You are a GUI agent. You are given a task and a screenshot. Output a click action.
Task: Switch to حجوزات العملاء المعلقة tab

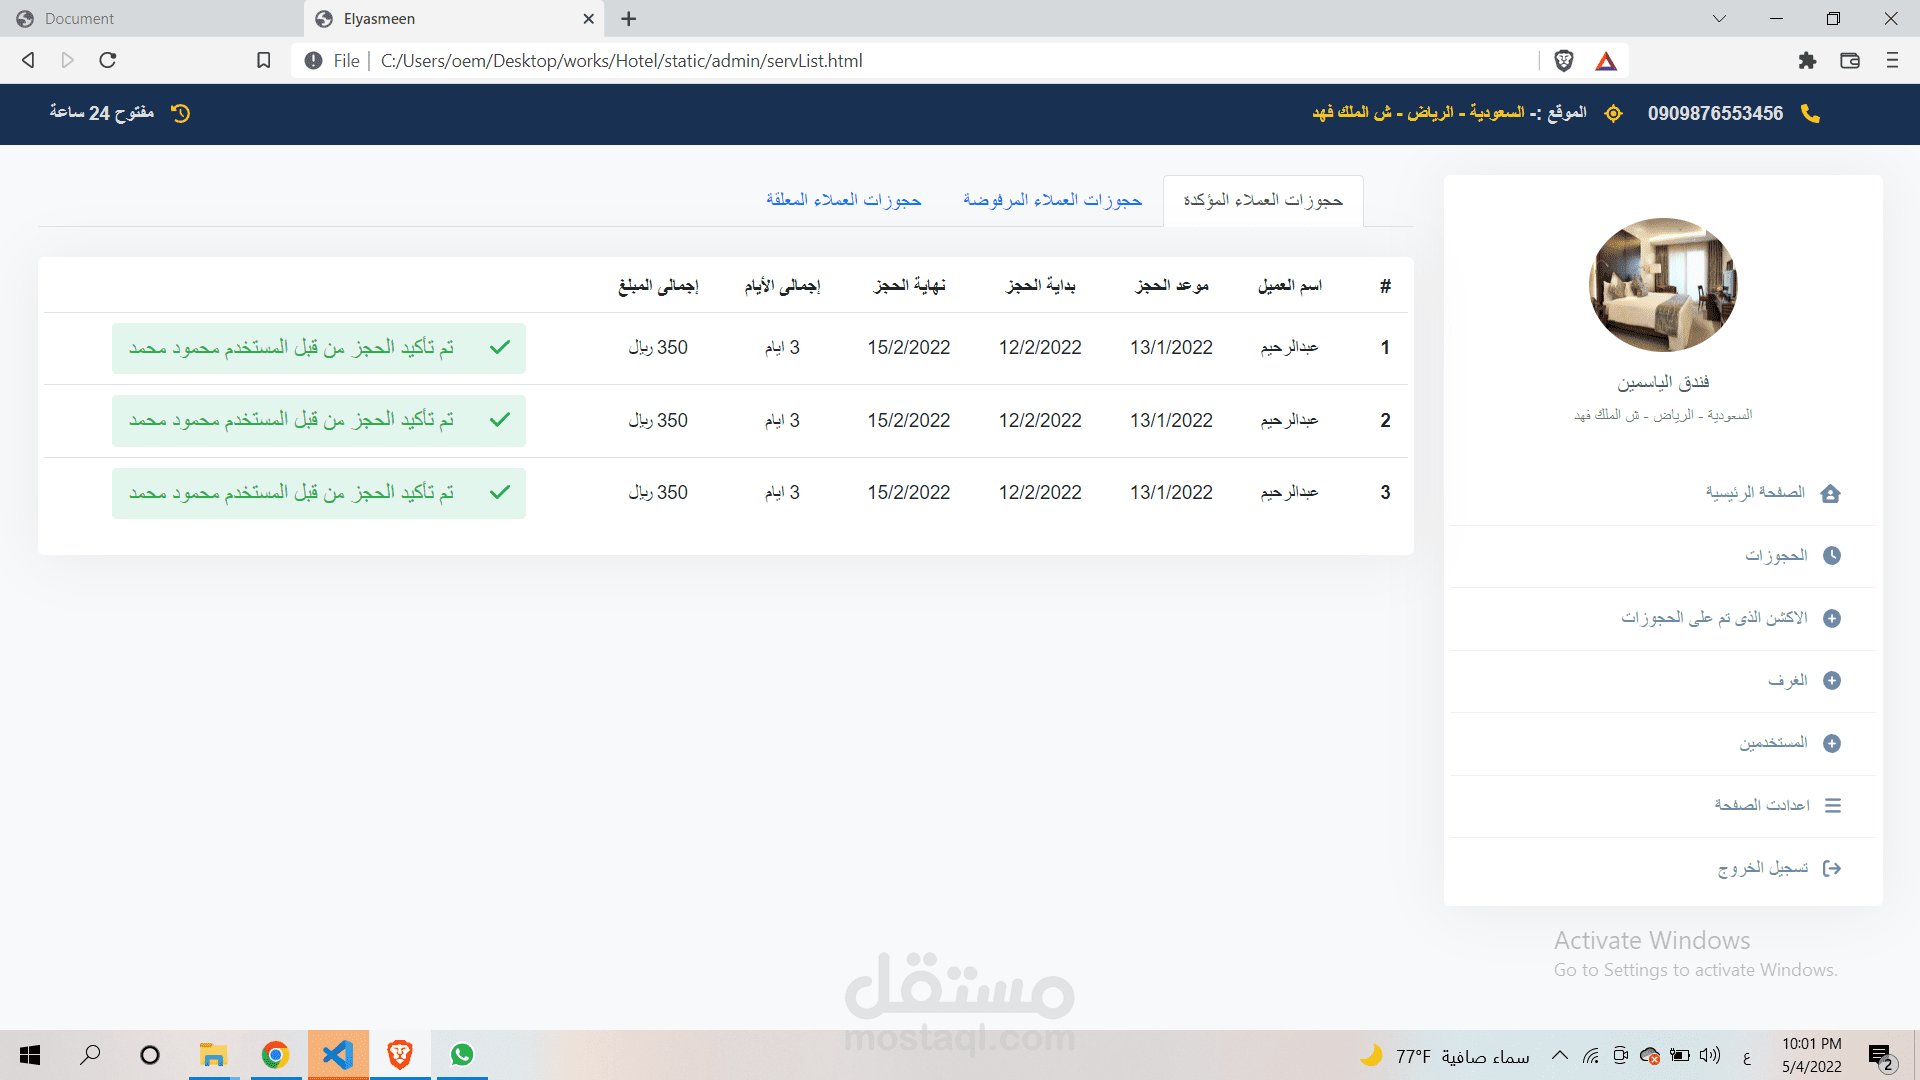click(843, 201)
